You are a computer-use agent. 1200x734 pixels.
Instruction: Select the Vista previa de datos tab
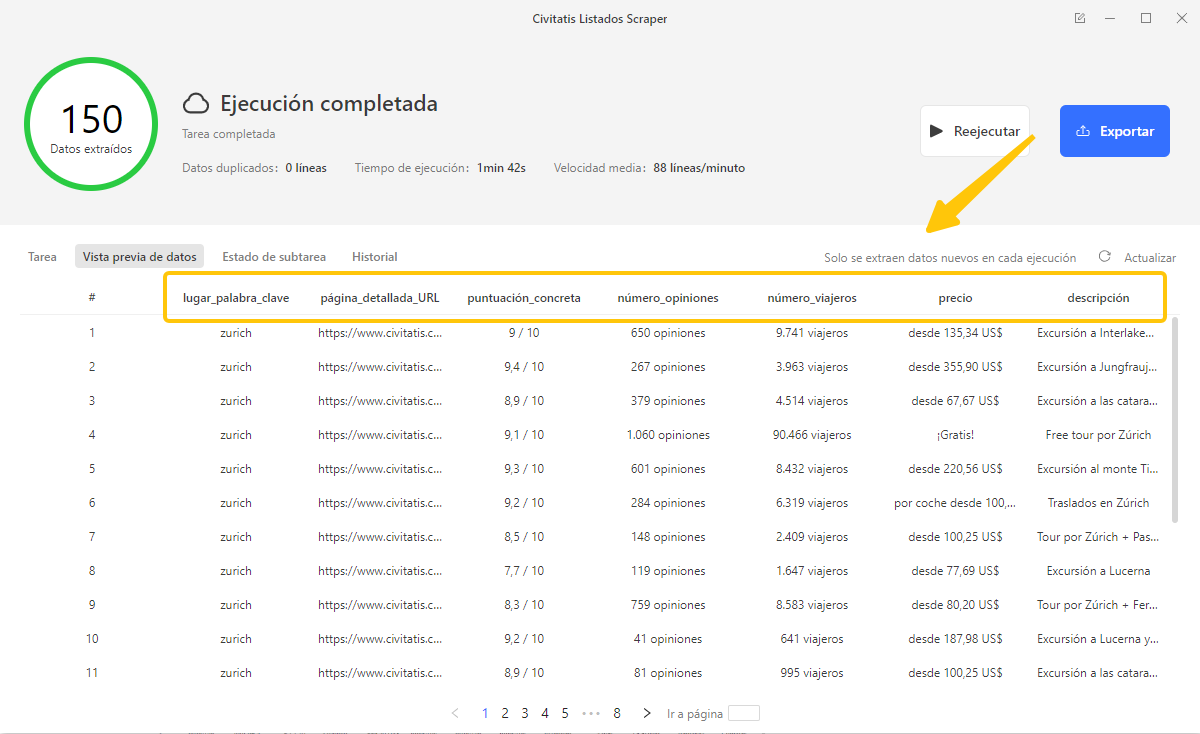tap(139, 257)
